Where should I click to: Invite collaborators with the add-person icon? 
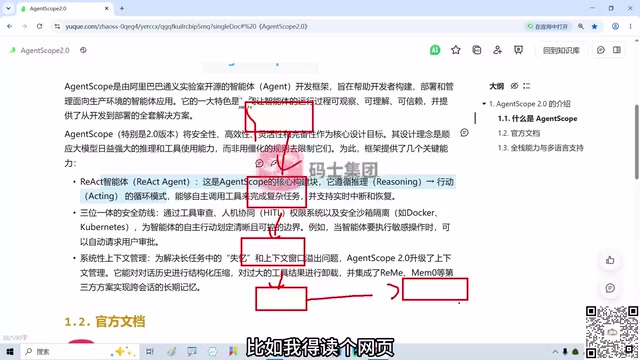[498, 50]
